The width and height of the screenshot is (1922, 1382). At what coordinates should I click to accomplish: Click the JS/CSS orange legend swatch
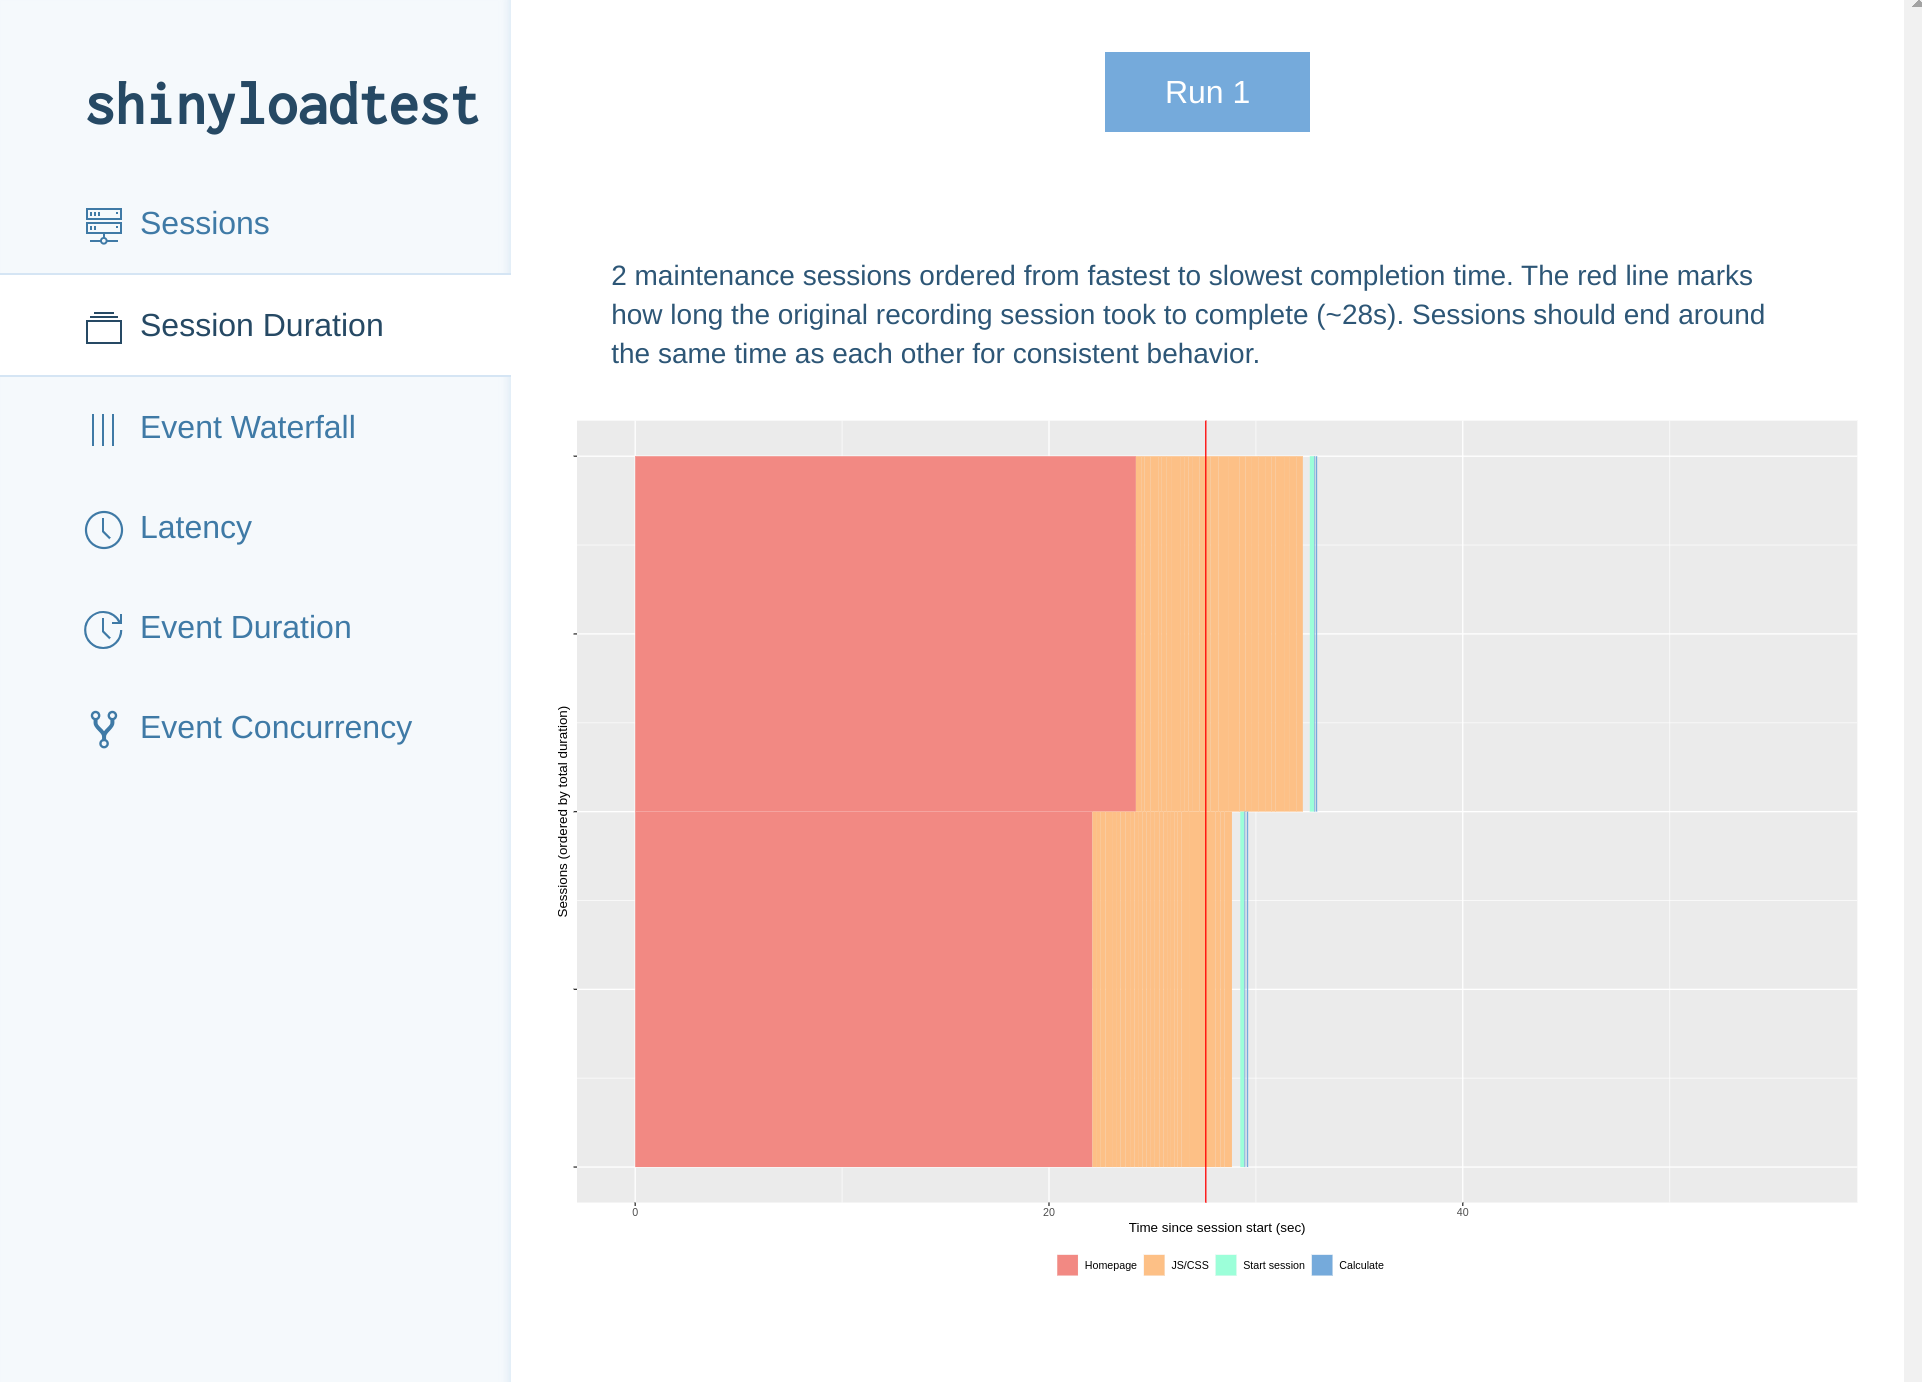pyautogui.click(x=1154, y=1265)
